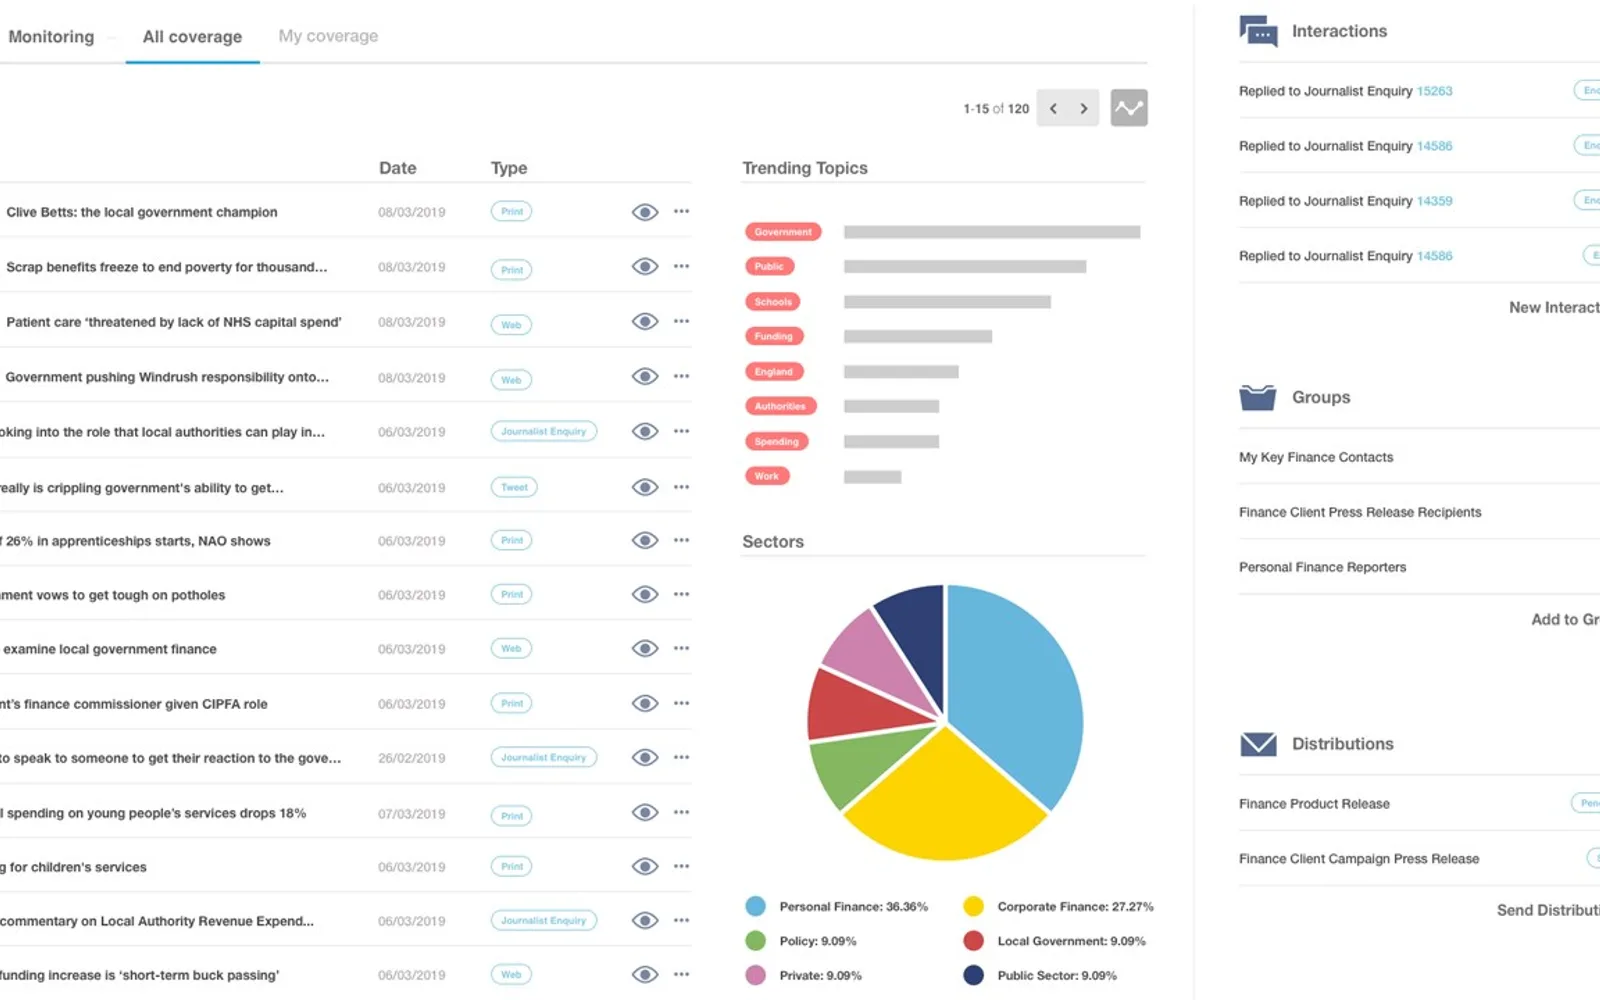Open more options for potholes article row
The image size is (1600, 1000).
682,594
